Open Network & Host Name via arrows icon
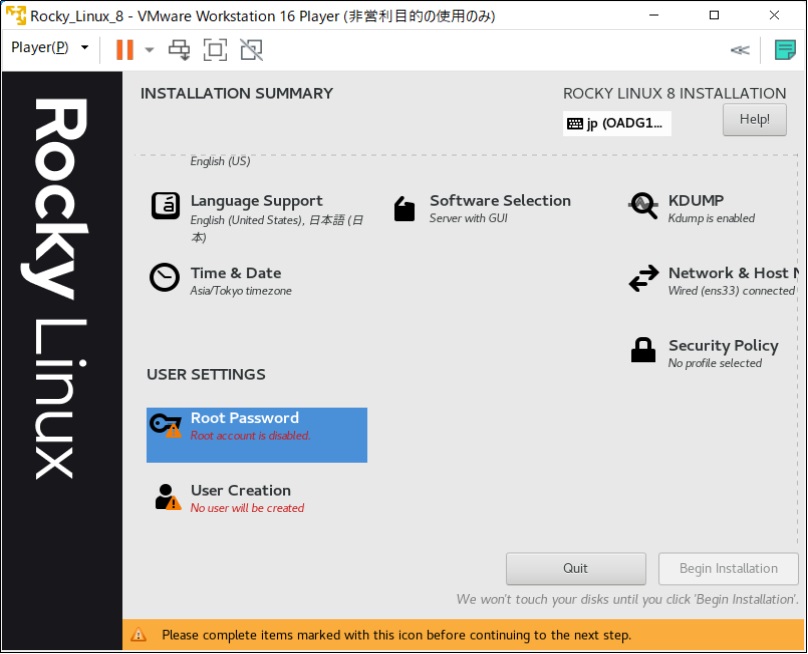The image size is (808, 654). [x=643, y=278]
